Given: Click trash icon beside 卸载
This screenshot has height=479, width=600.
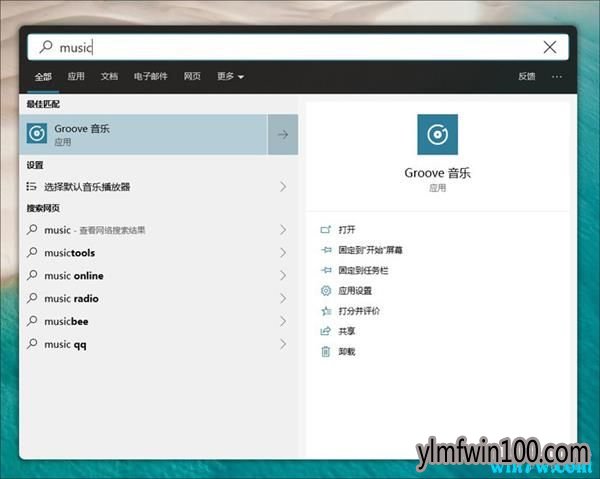Looking at the screenshot, I should 326,352.
